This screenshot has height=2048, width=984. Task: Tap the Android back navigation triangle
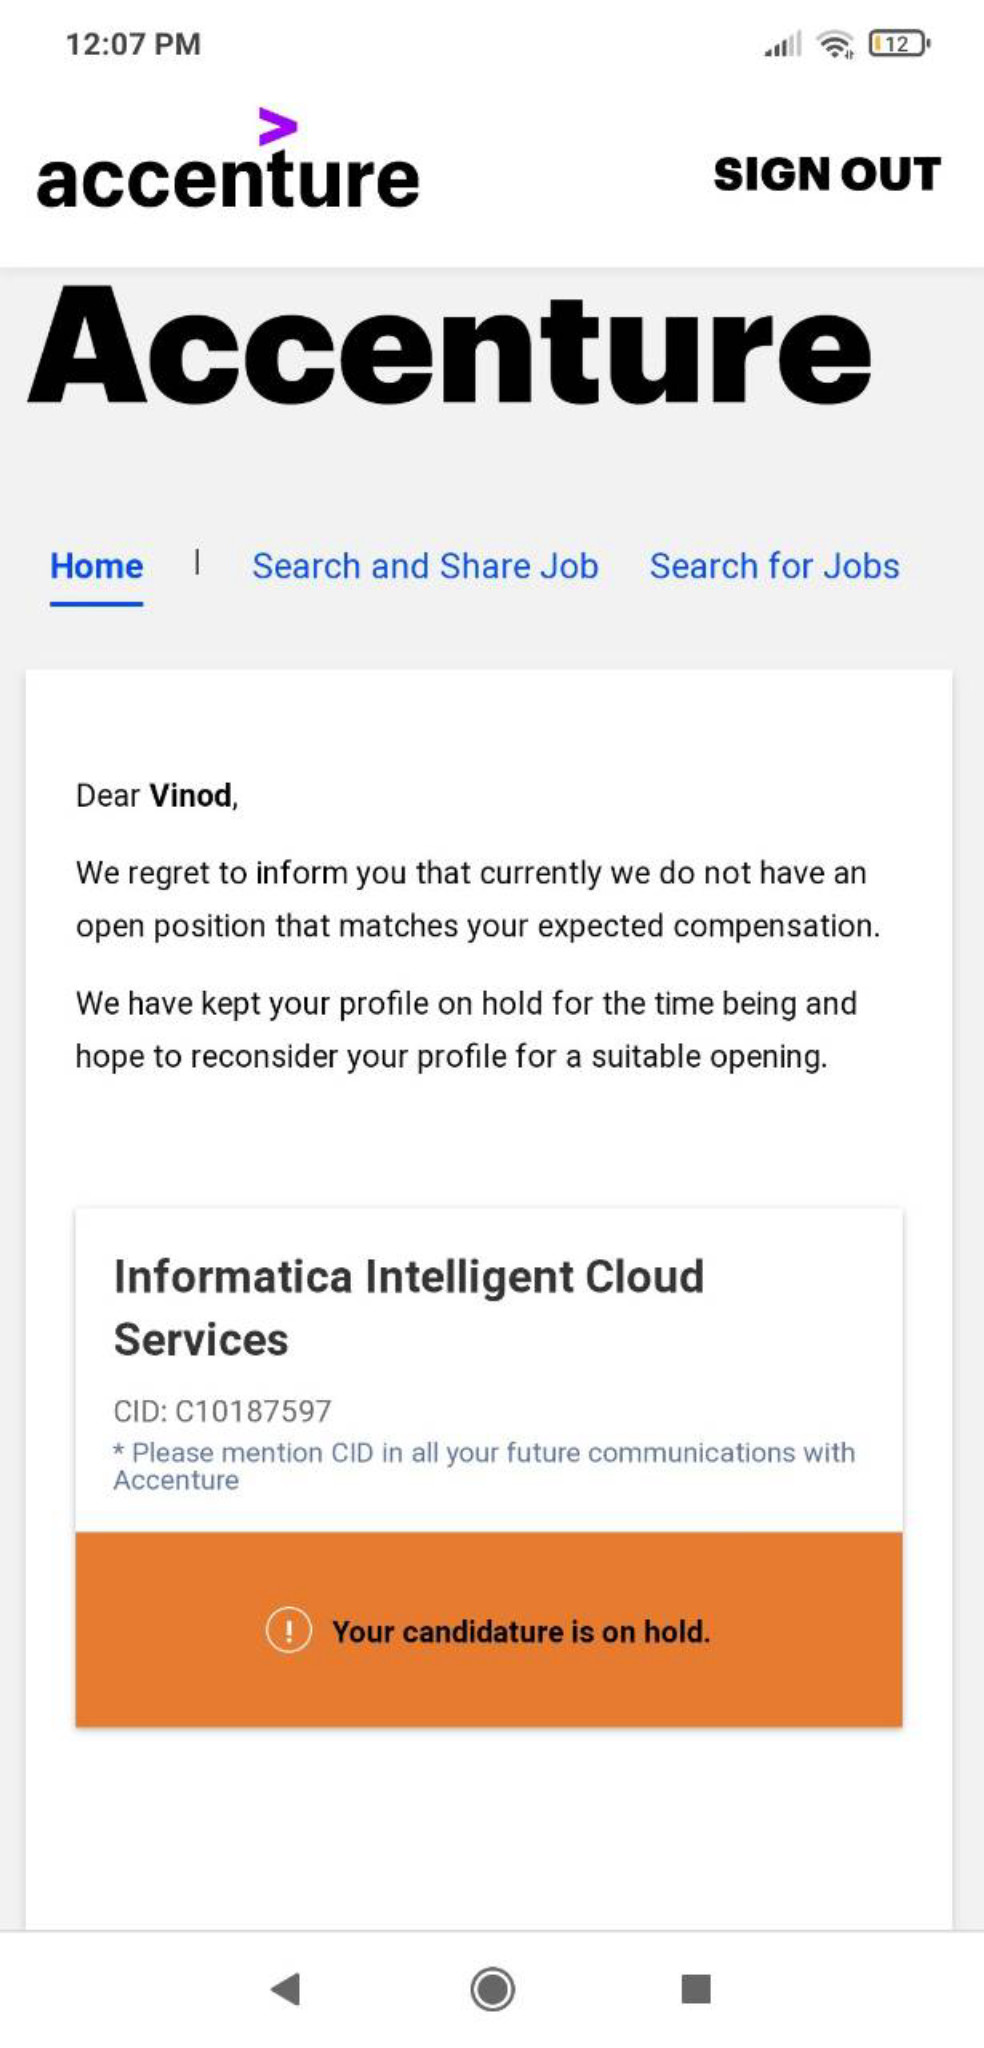pyautogui.click(x=286, y=1989)
